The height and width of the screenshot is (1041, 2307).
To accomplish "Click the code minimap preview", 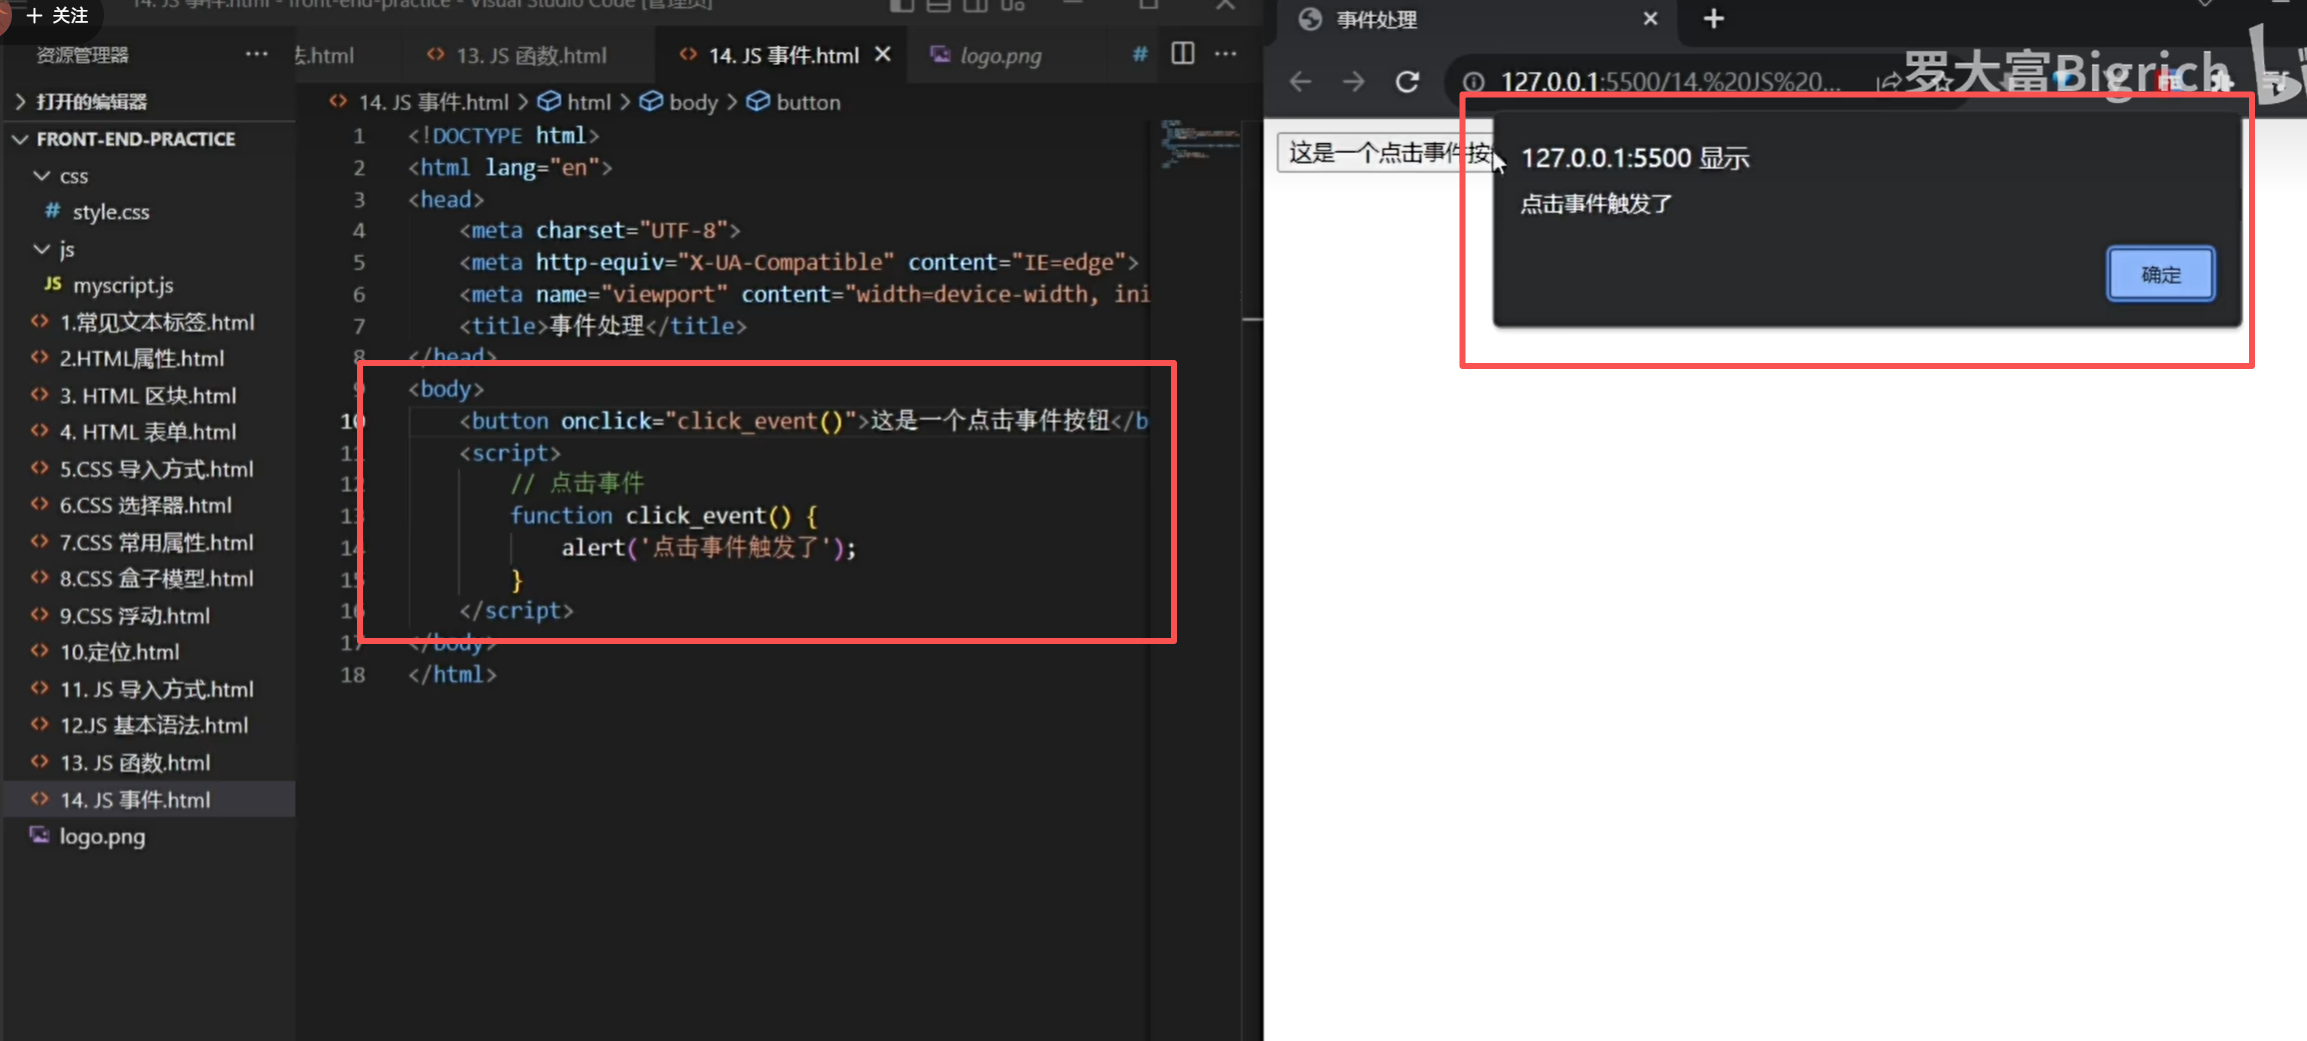I will pos(1200,144).
